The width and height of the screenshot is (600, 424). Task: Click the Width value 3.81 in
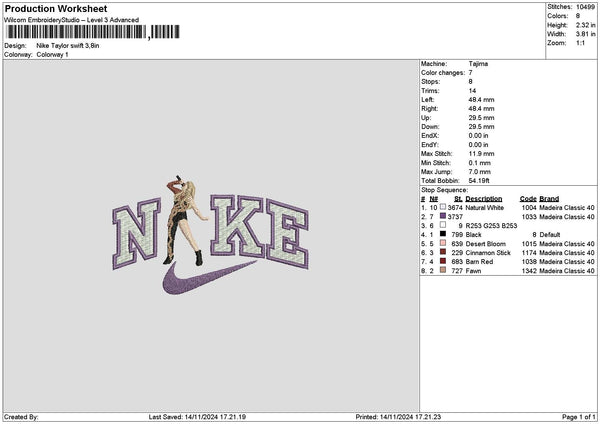(585, 34)
